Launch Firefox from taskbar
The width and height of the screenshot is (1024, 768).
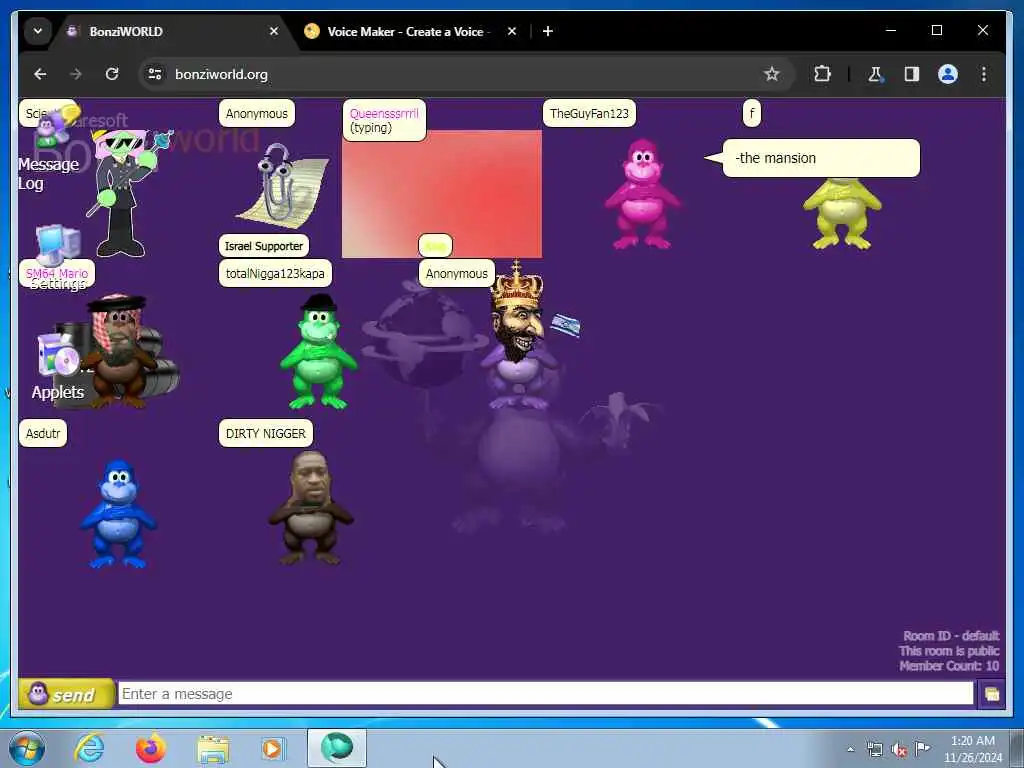(151, 748)
